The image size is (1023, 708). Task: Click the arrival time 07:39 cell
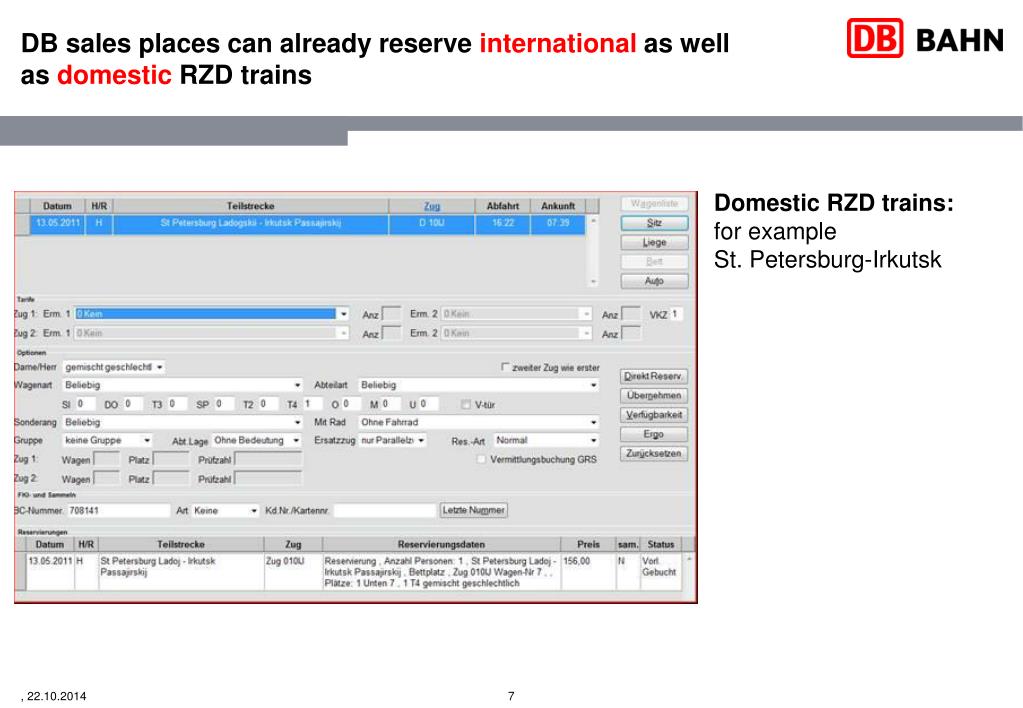(558, 223)
